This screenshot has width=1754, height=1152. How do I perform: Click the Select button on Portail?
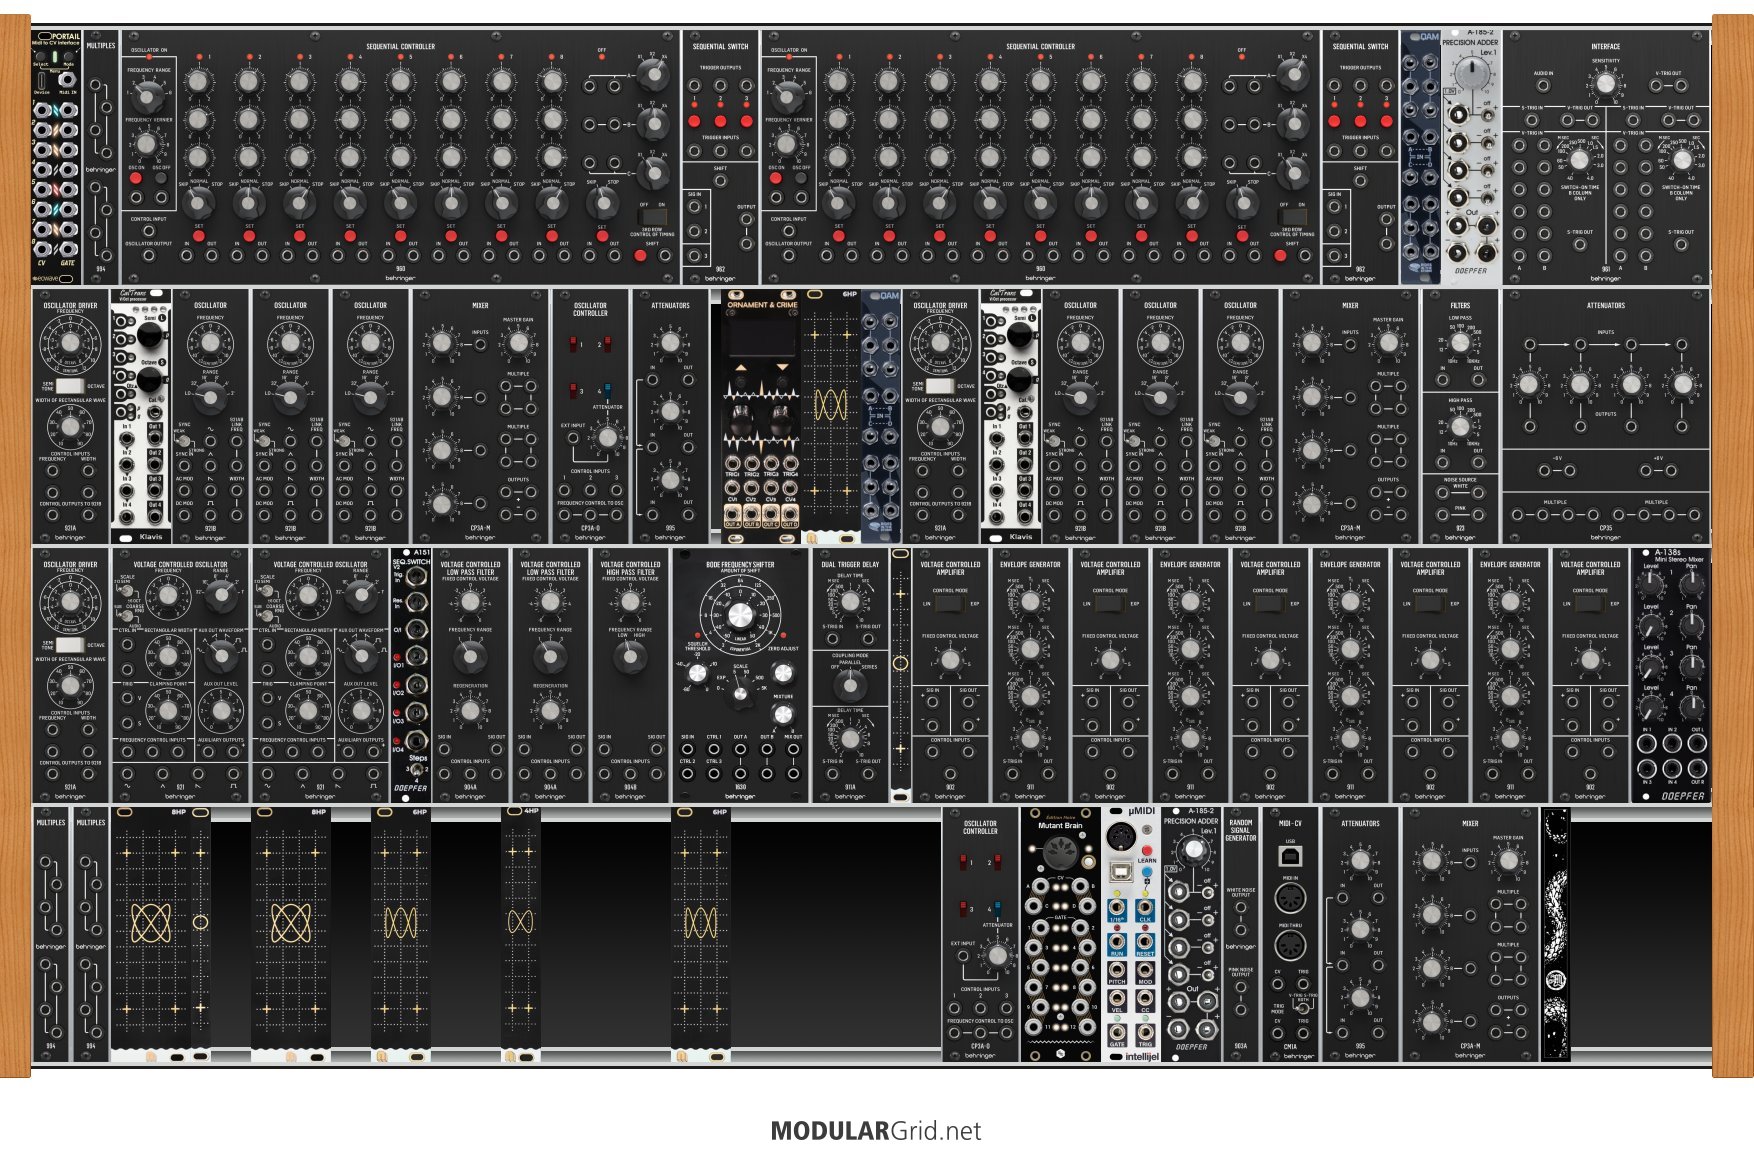(40, 54)
